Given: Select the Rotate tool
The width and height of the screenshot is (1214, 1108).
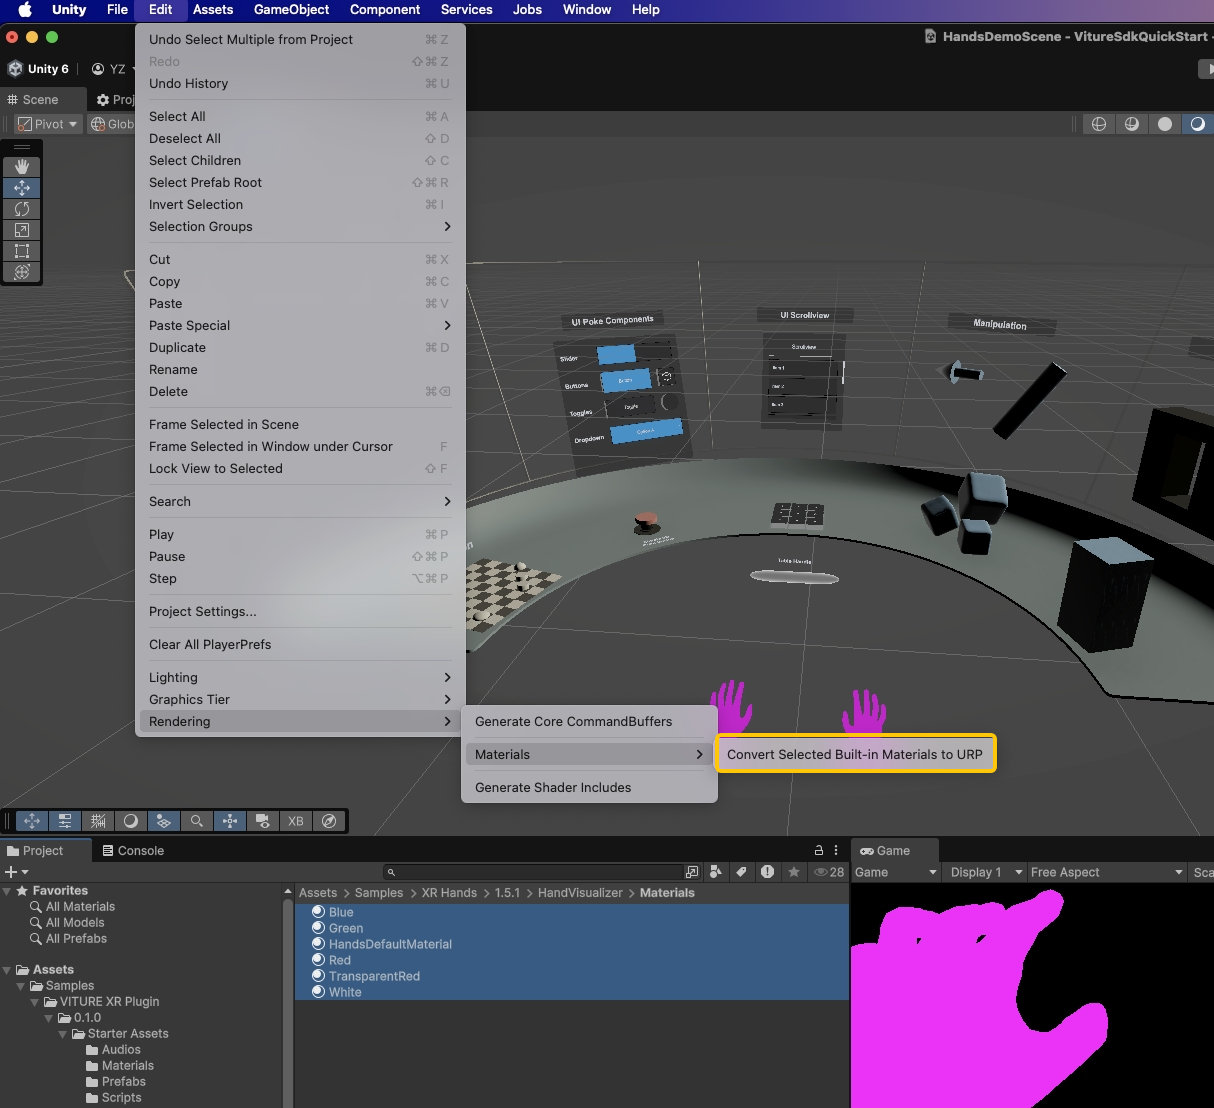Looking at the screenshot, I should [22, 209].
